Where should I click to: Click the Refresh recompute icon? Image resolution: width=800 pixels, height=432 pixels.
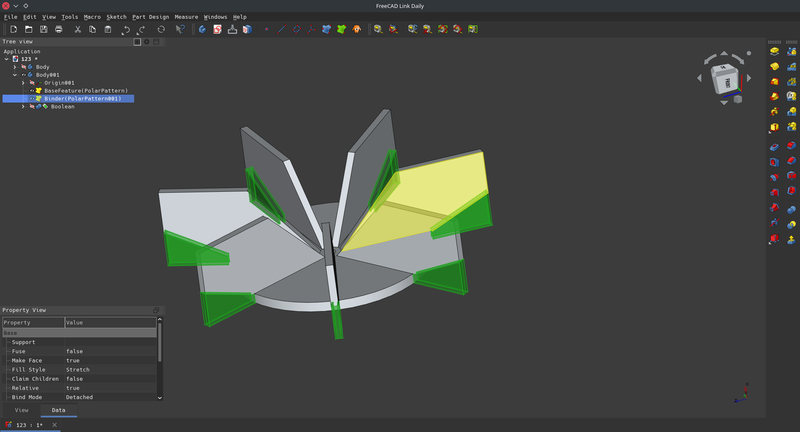161,29
